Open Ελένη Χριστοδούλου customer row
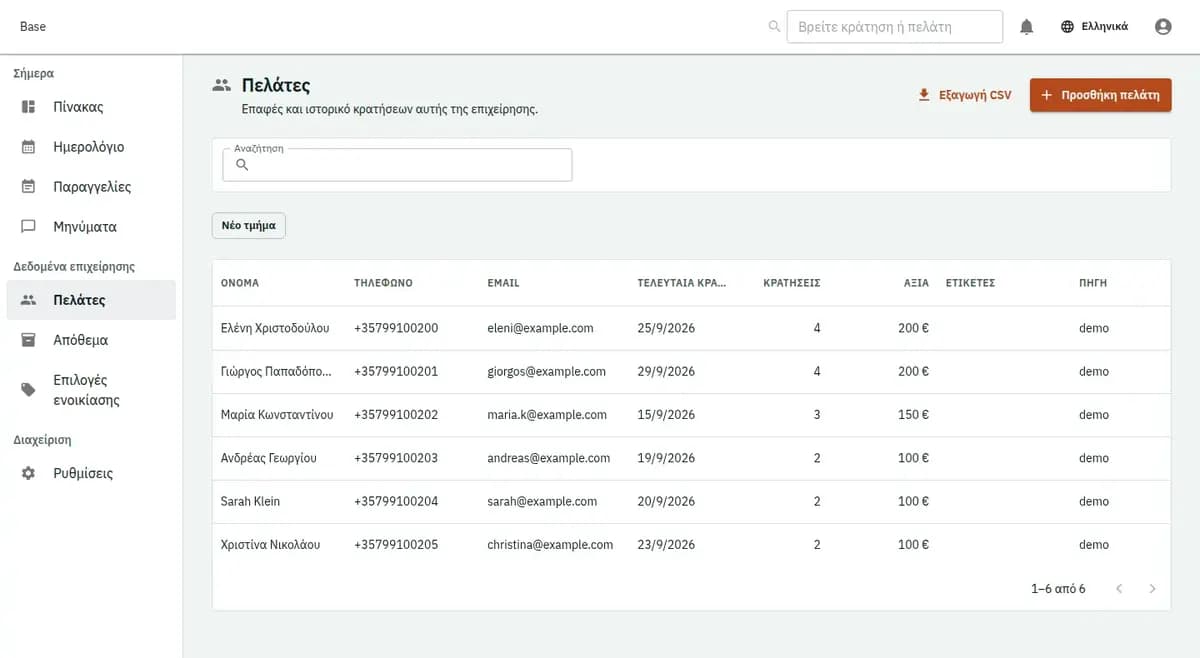The image size is (1200, 658). click(x=691, y=328)
